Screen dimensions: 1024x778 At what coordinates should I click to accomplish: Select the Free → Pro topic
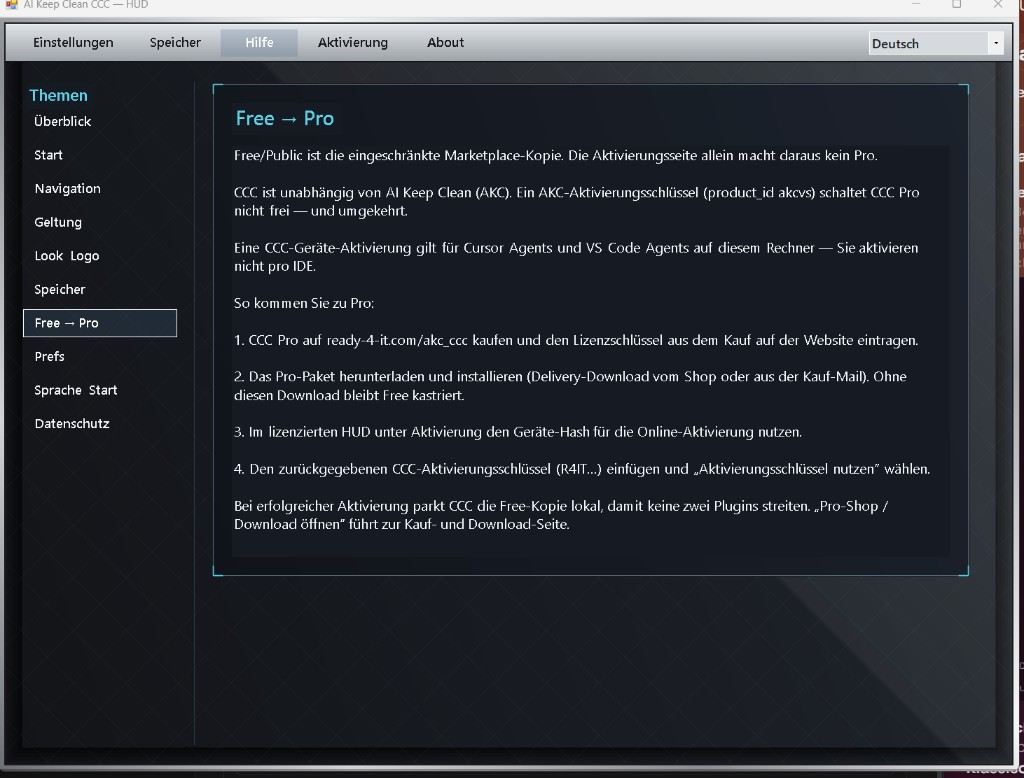click(x=100, y=323)
